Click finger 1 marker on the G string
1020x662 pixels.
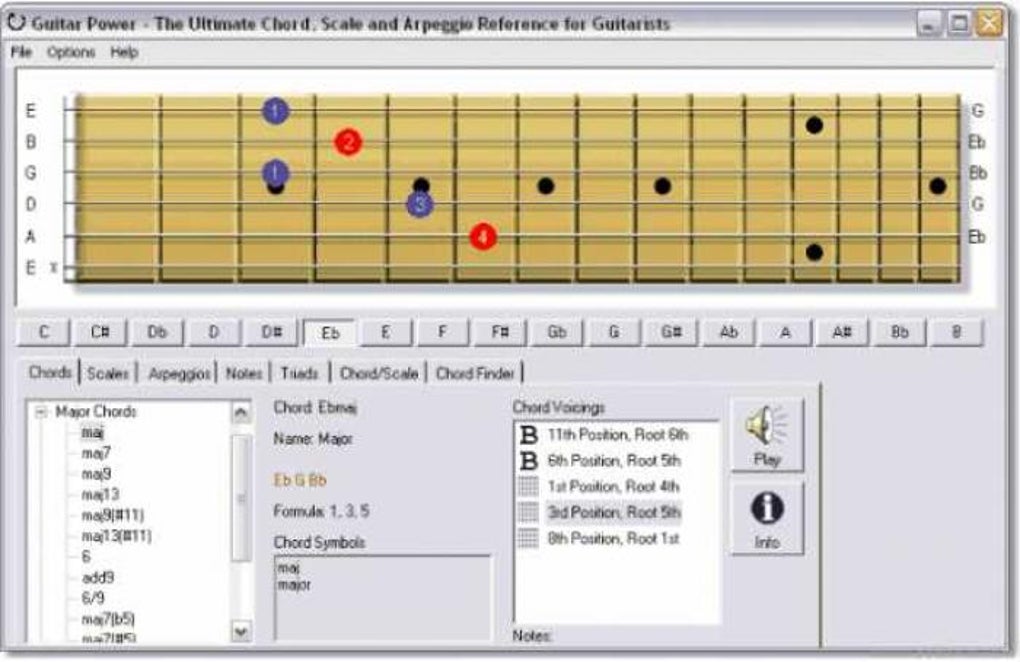pos(276,173)
